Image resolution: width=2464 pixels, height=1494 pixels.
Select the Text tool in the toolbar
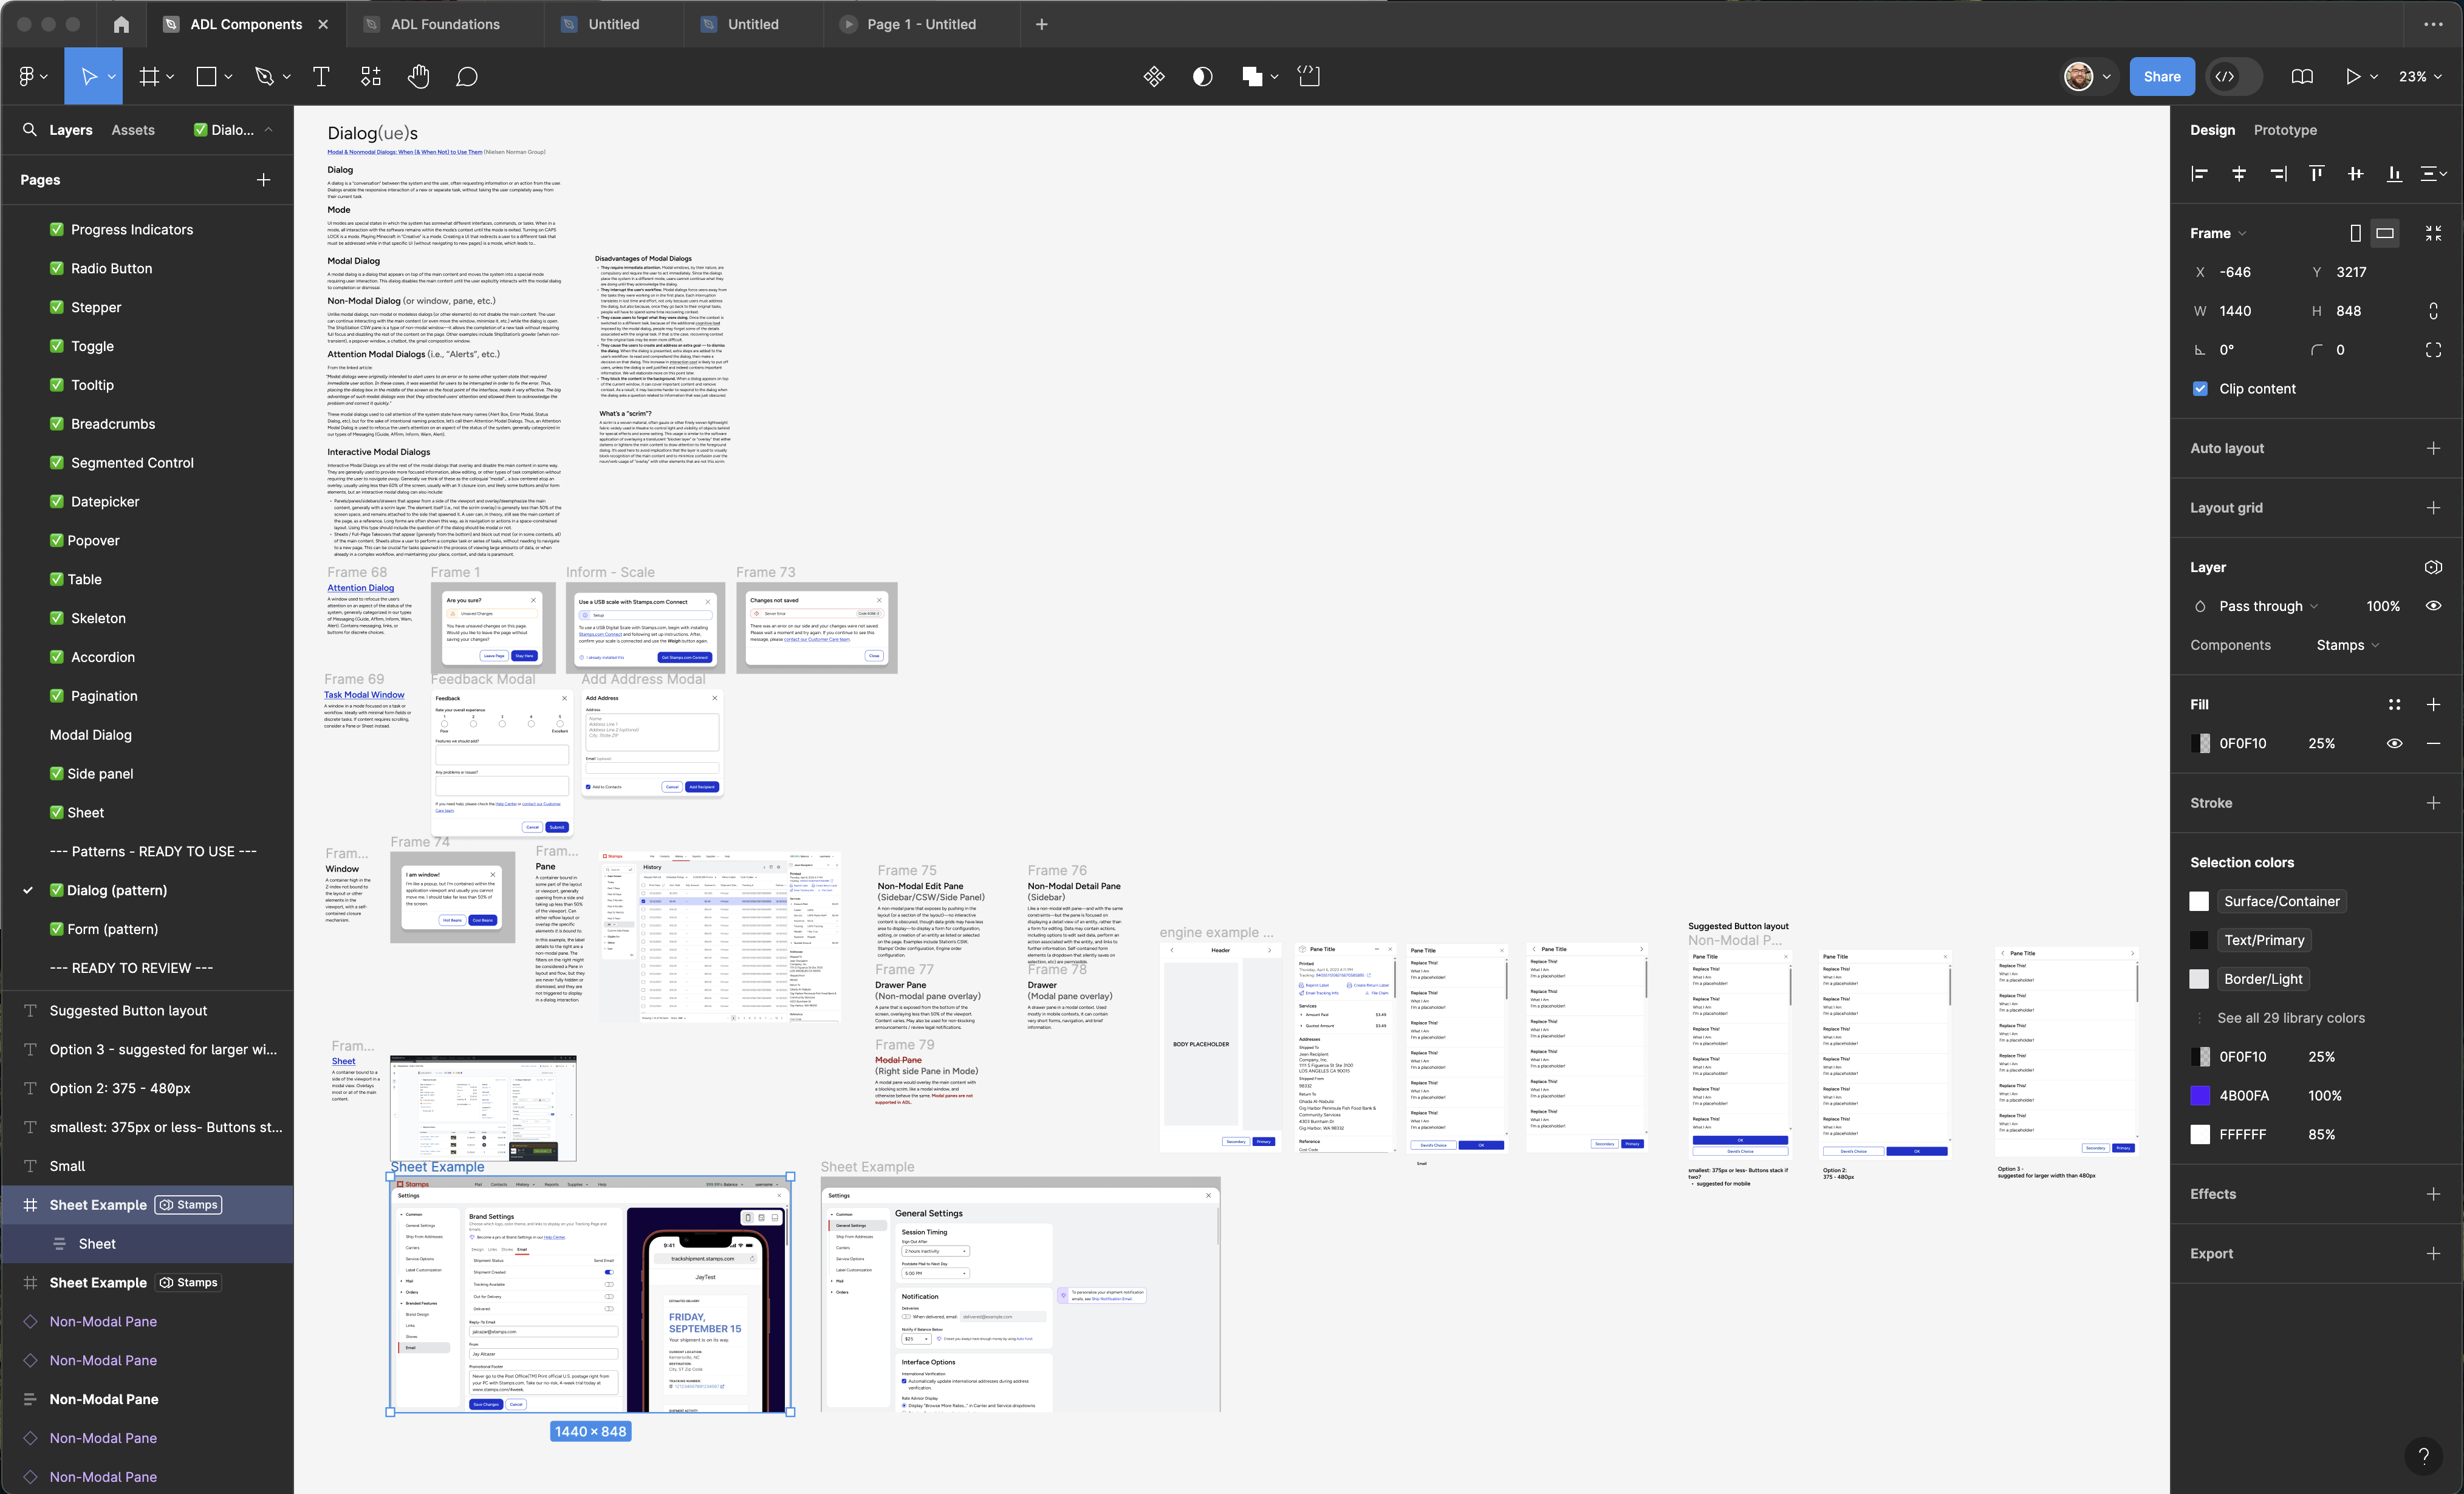(x=321, y=76)
